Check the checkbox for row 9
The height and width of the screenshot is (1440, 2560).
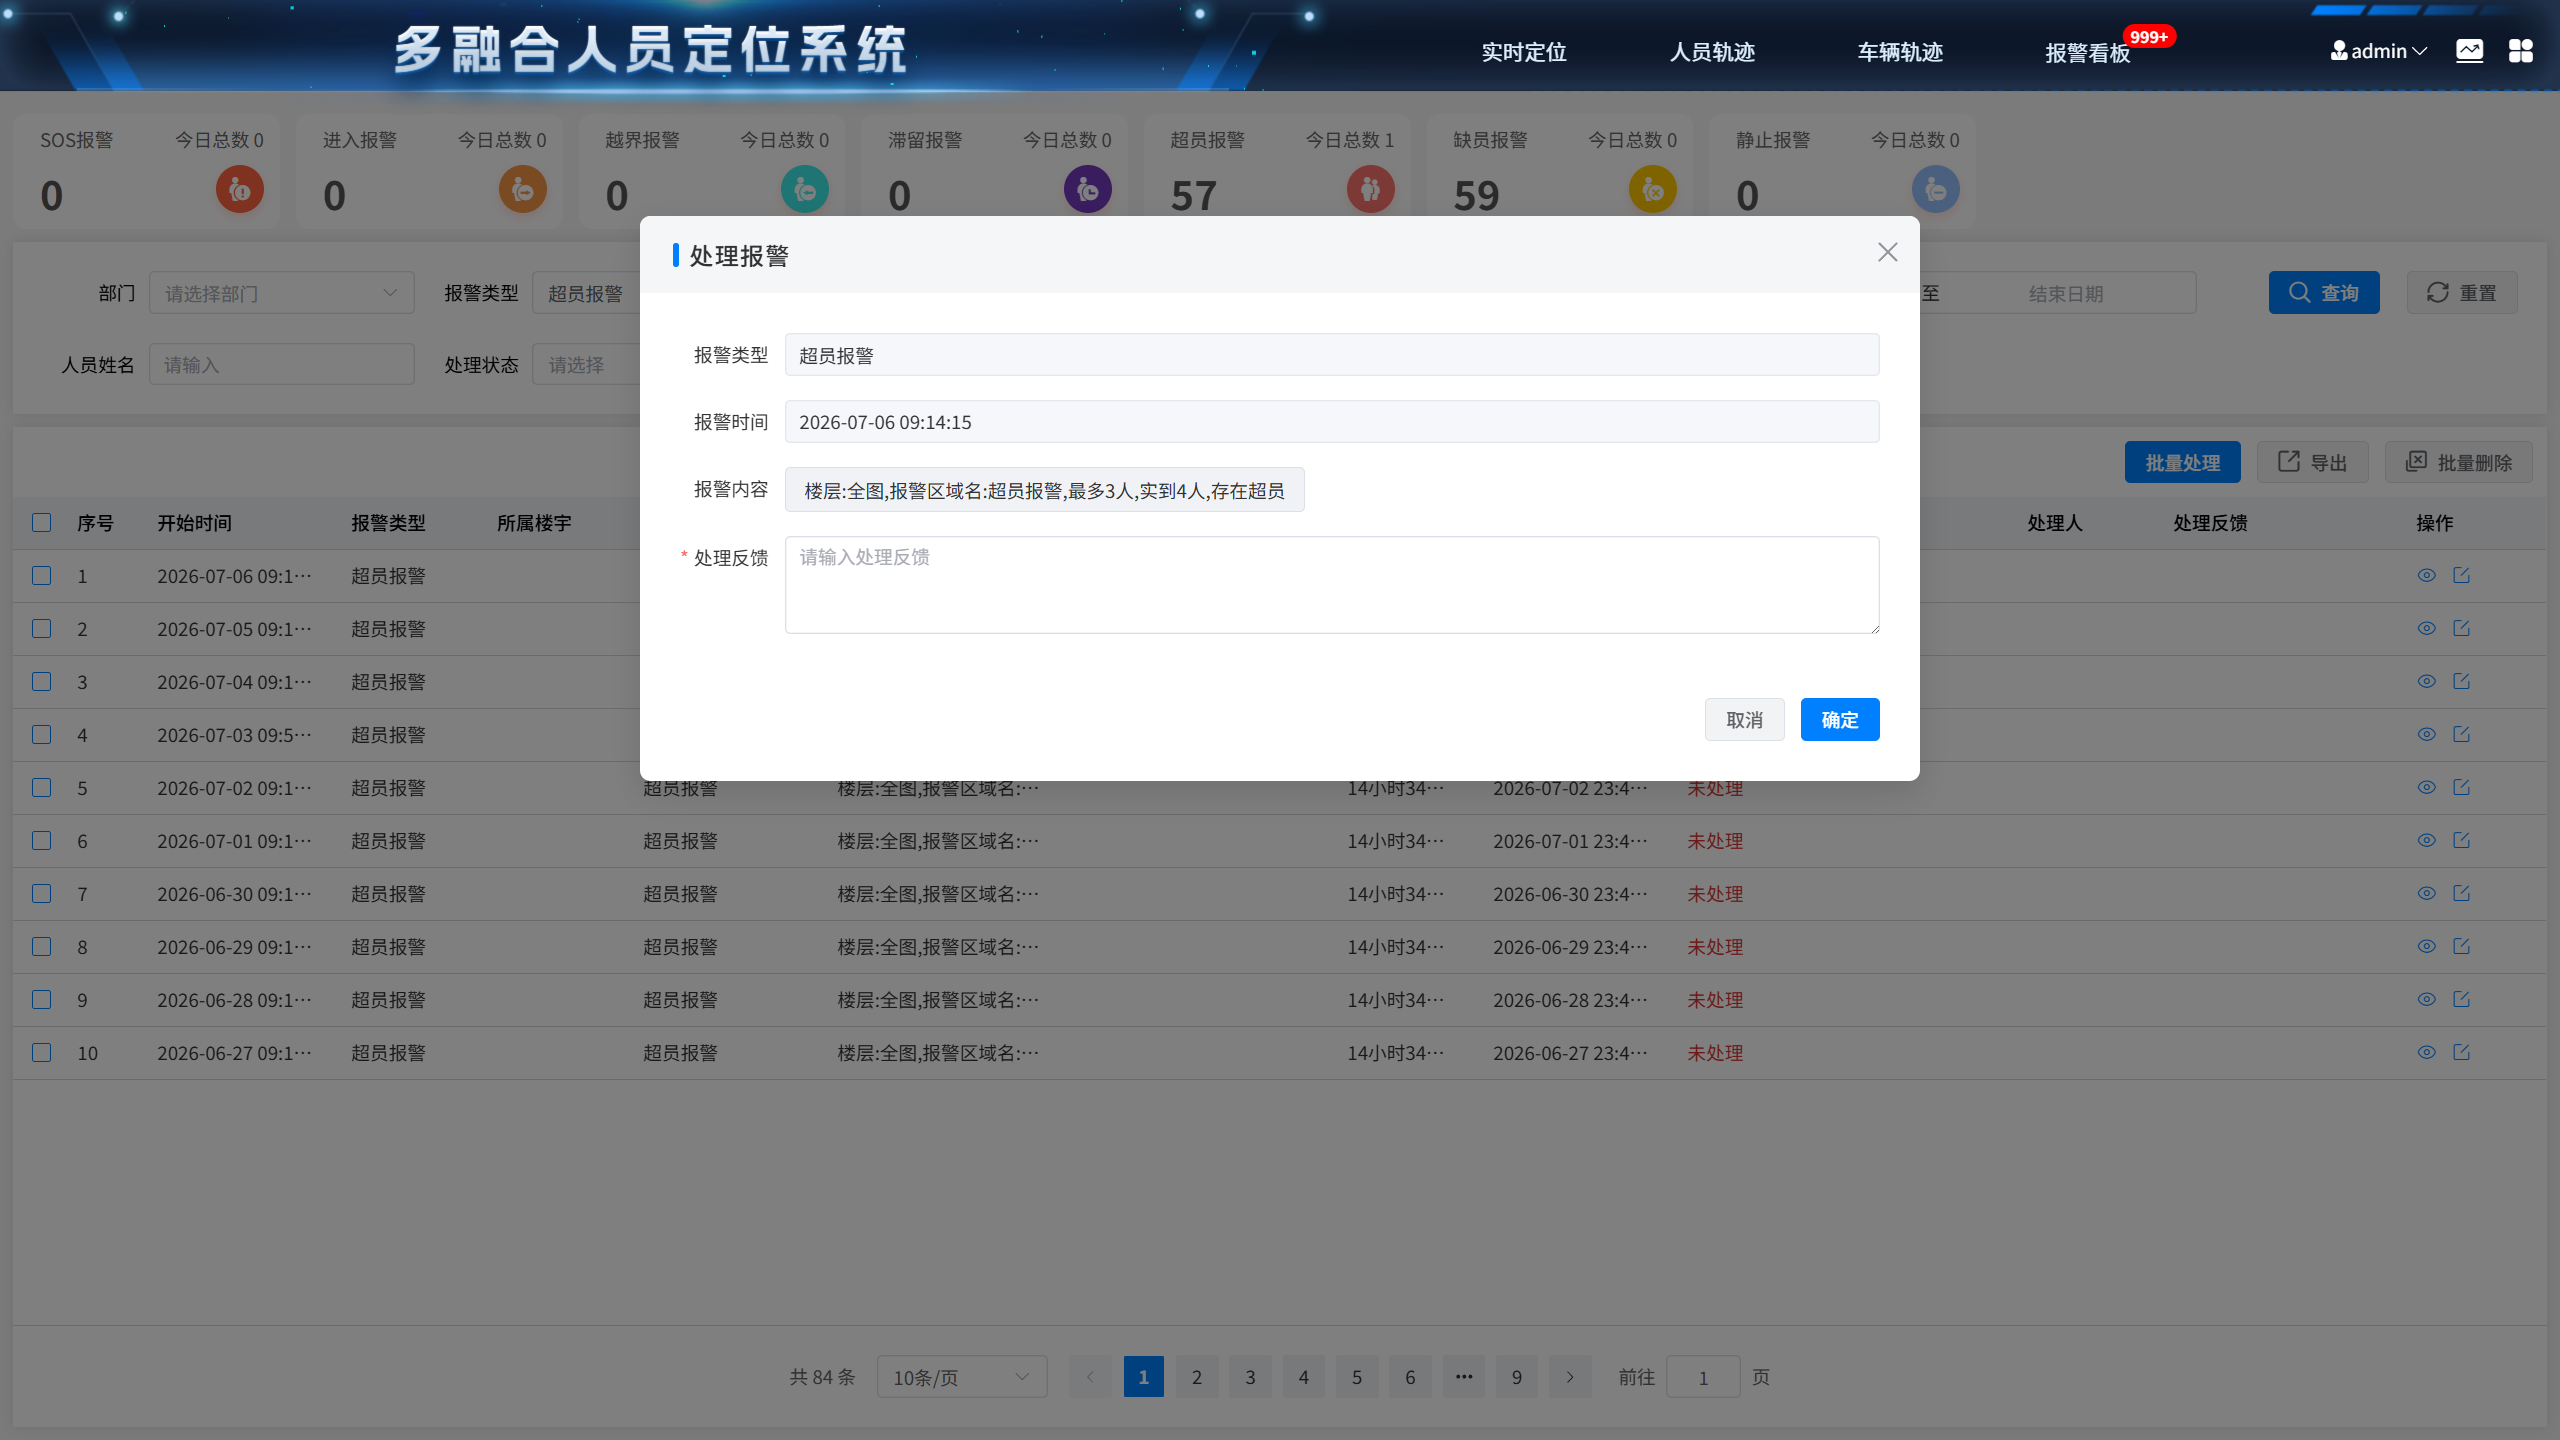pyautogui.click(x=41, y=999)
